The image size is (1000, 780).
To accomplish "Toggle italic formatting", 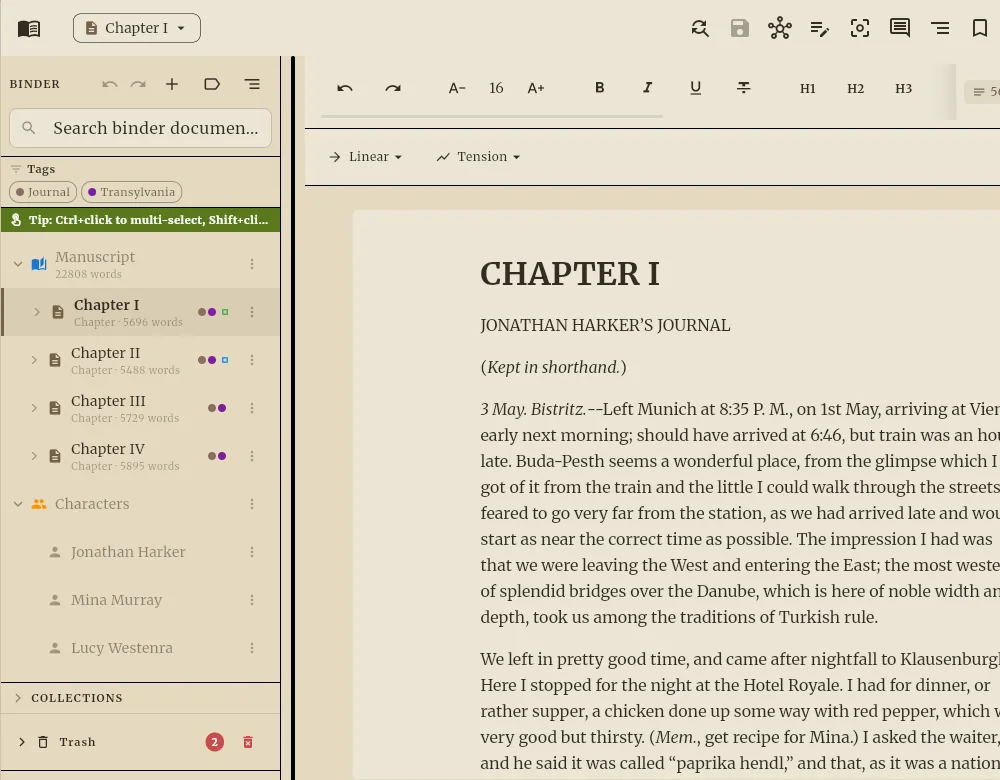I will 647,88.
